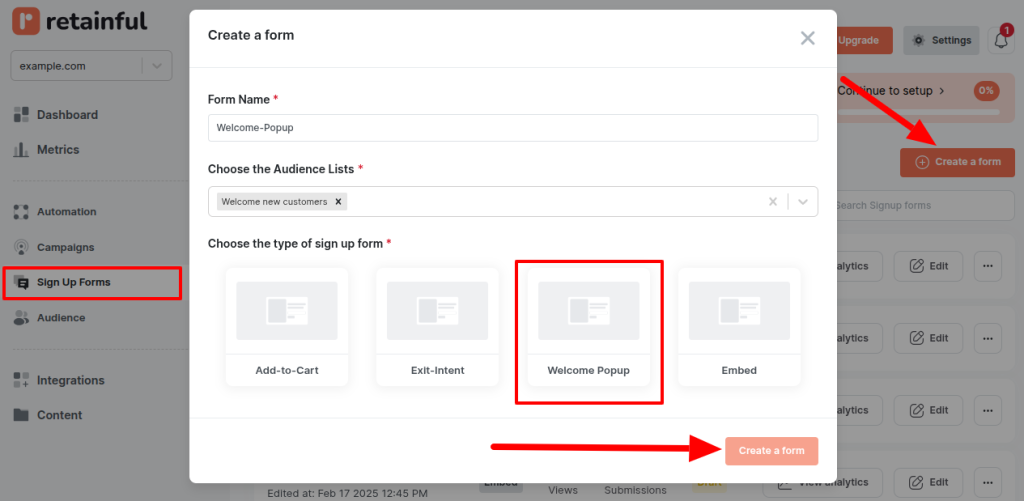Close the Create a form dialog

point(808,38)
